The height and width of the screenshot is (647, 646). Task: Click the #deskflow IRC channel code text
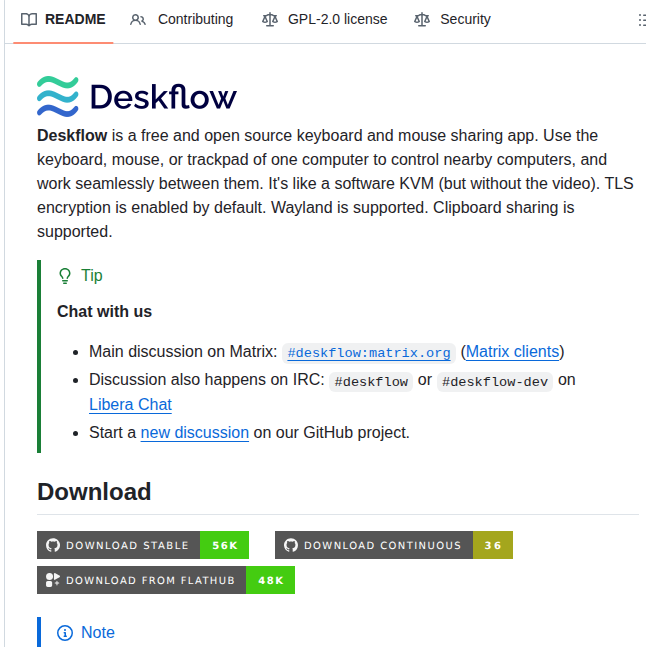point(371,382)
